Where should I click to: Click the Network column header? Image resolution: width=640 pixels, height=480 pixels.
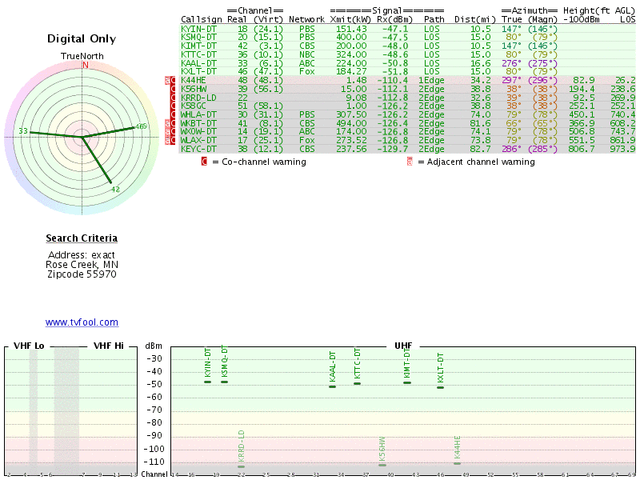[x=307, y=20]
